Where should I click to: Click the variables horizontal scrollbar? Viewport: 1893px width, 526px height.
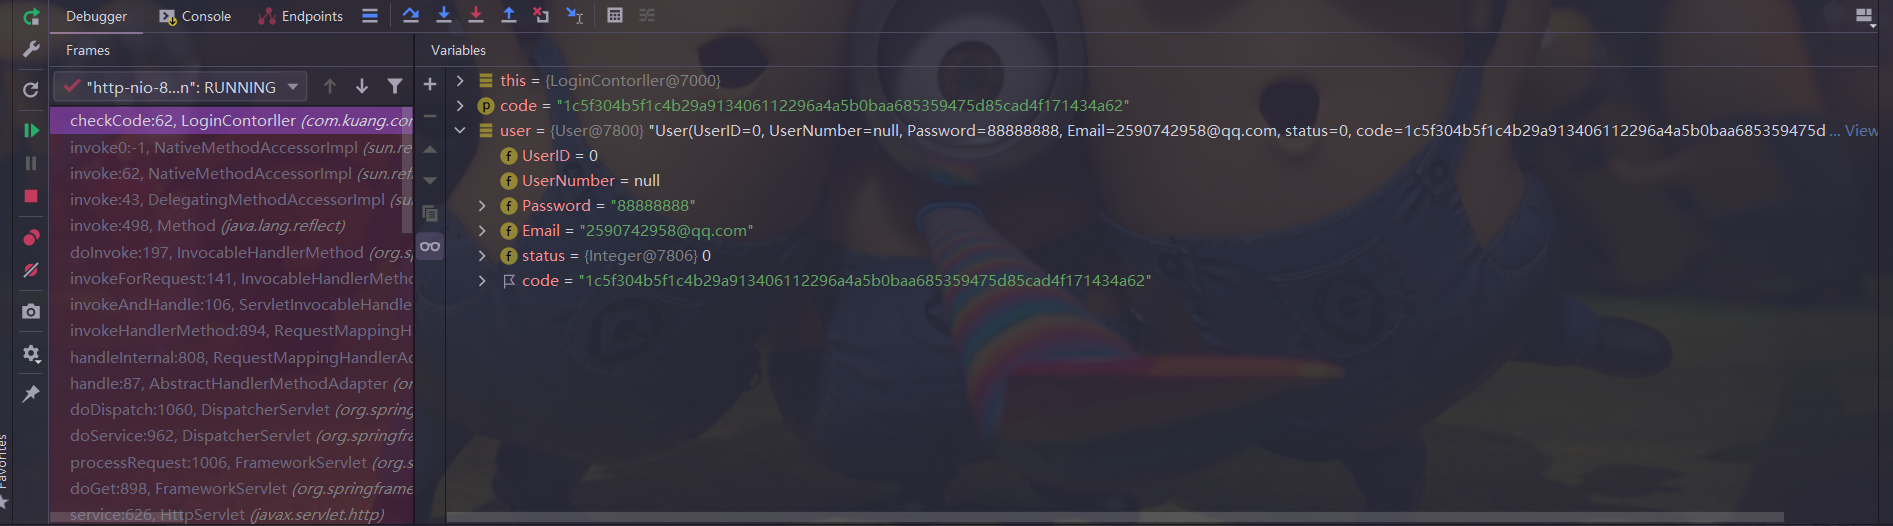pos(1115,517)
